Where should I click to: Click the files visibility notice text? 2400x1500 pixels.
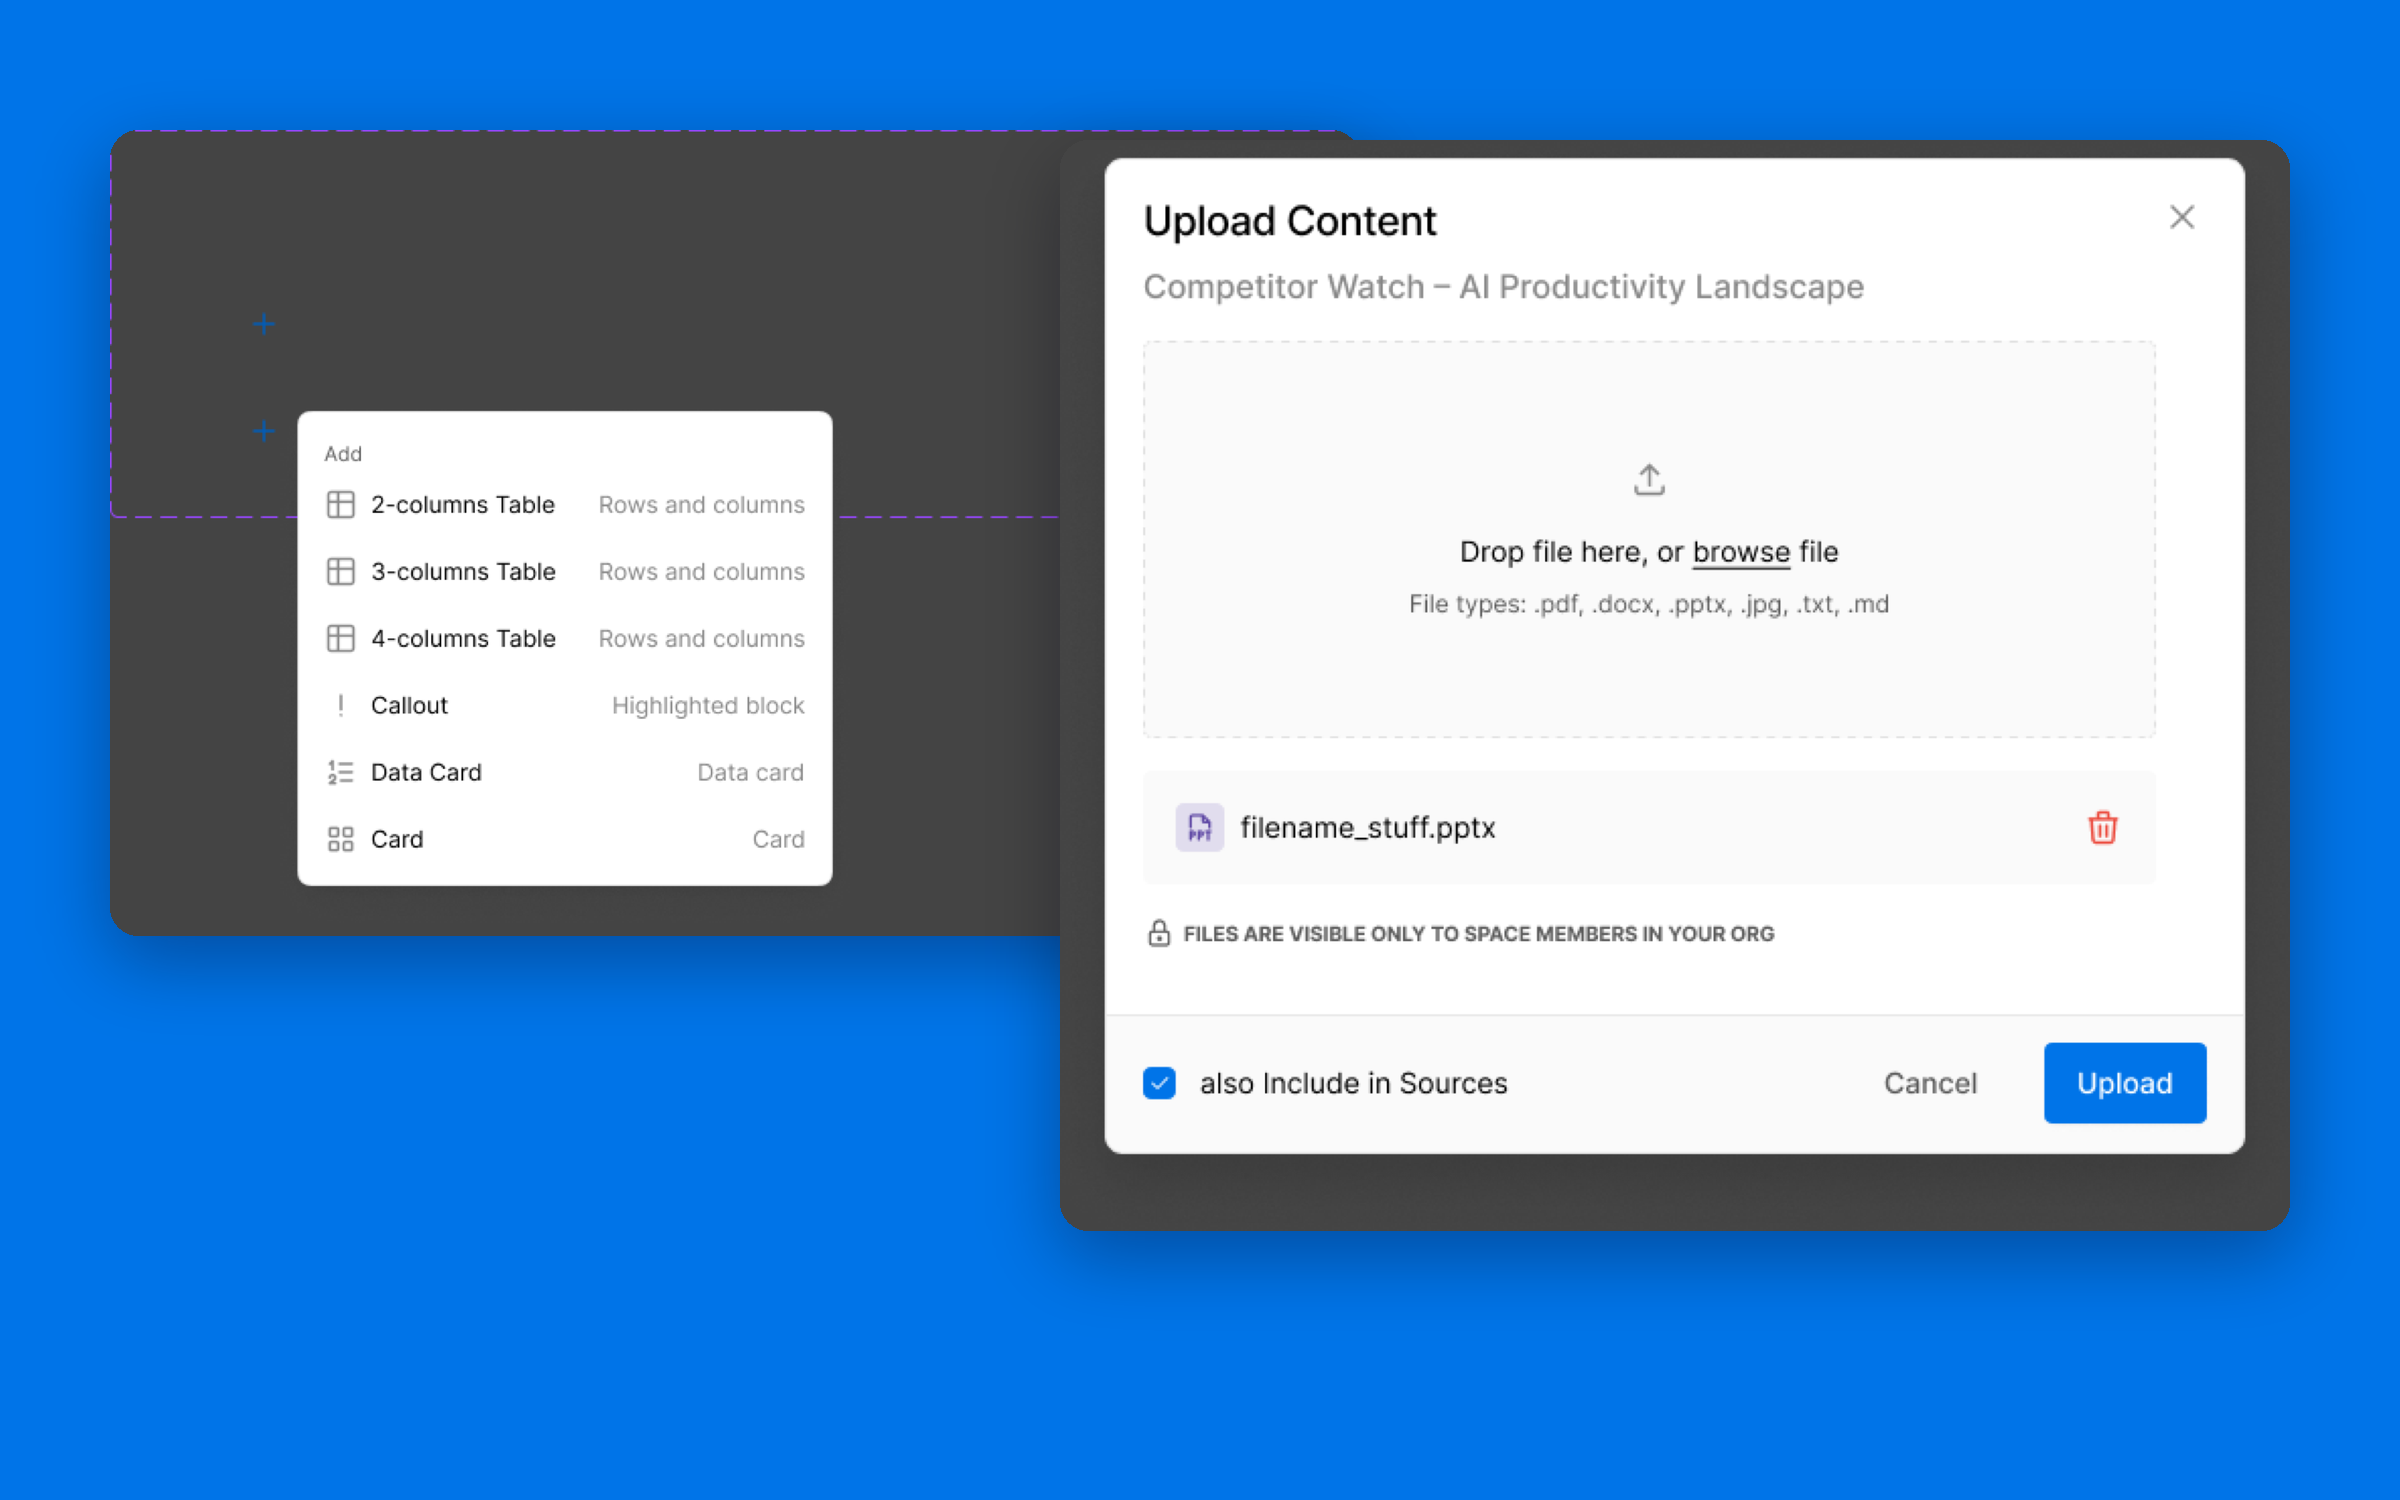coord(1478,934)
